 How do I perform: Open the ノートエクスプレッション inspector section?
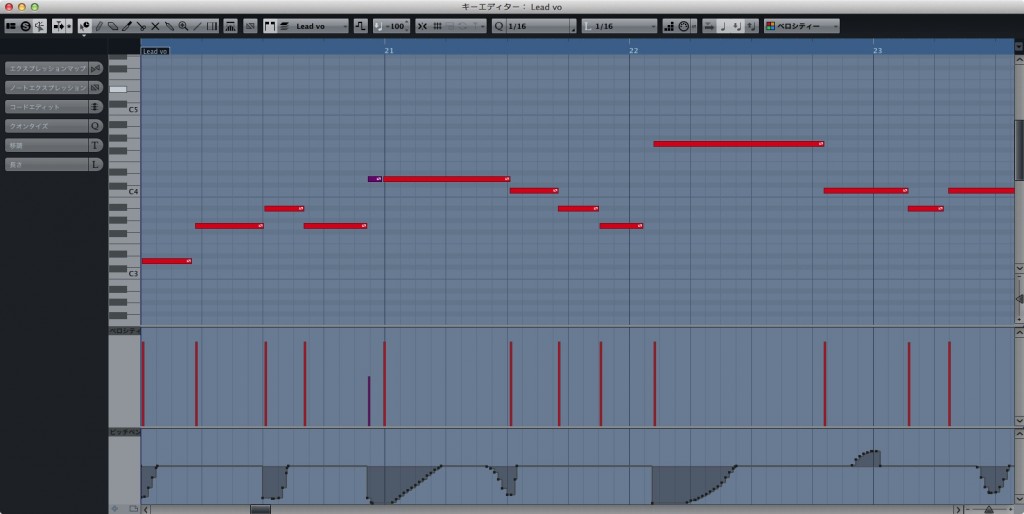click(47, 88)
